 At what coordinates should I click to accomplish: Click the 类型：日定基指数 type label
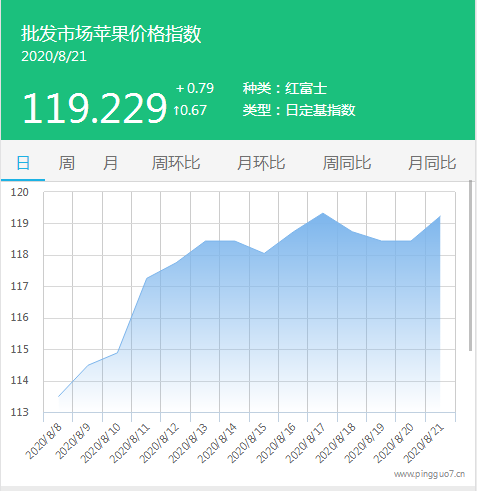tap(299, 110)
